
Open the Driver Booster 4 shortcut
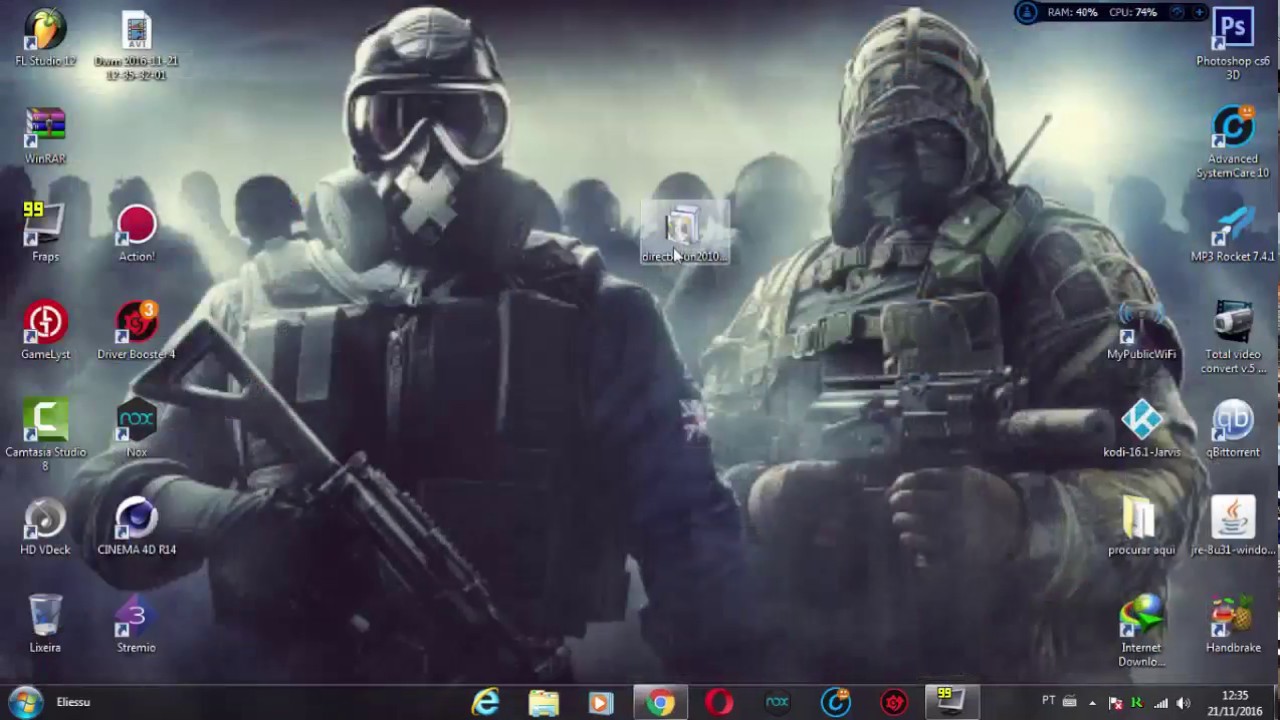(137, 330)
